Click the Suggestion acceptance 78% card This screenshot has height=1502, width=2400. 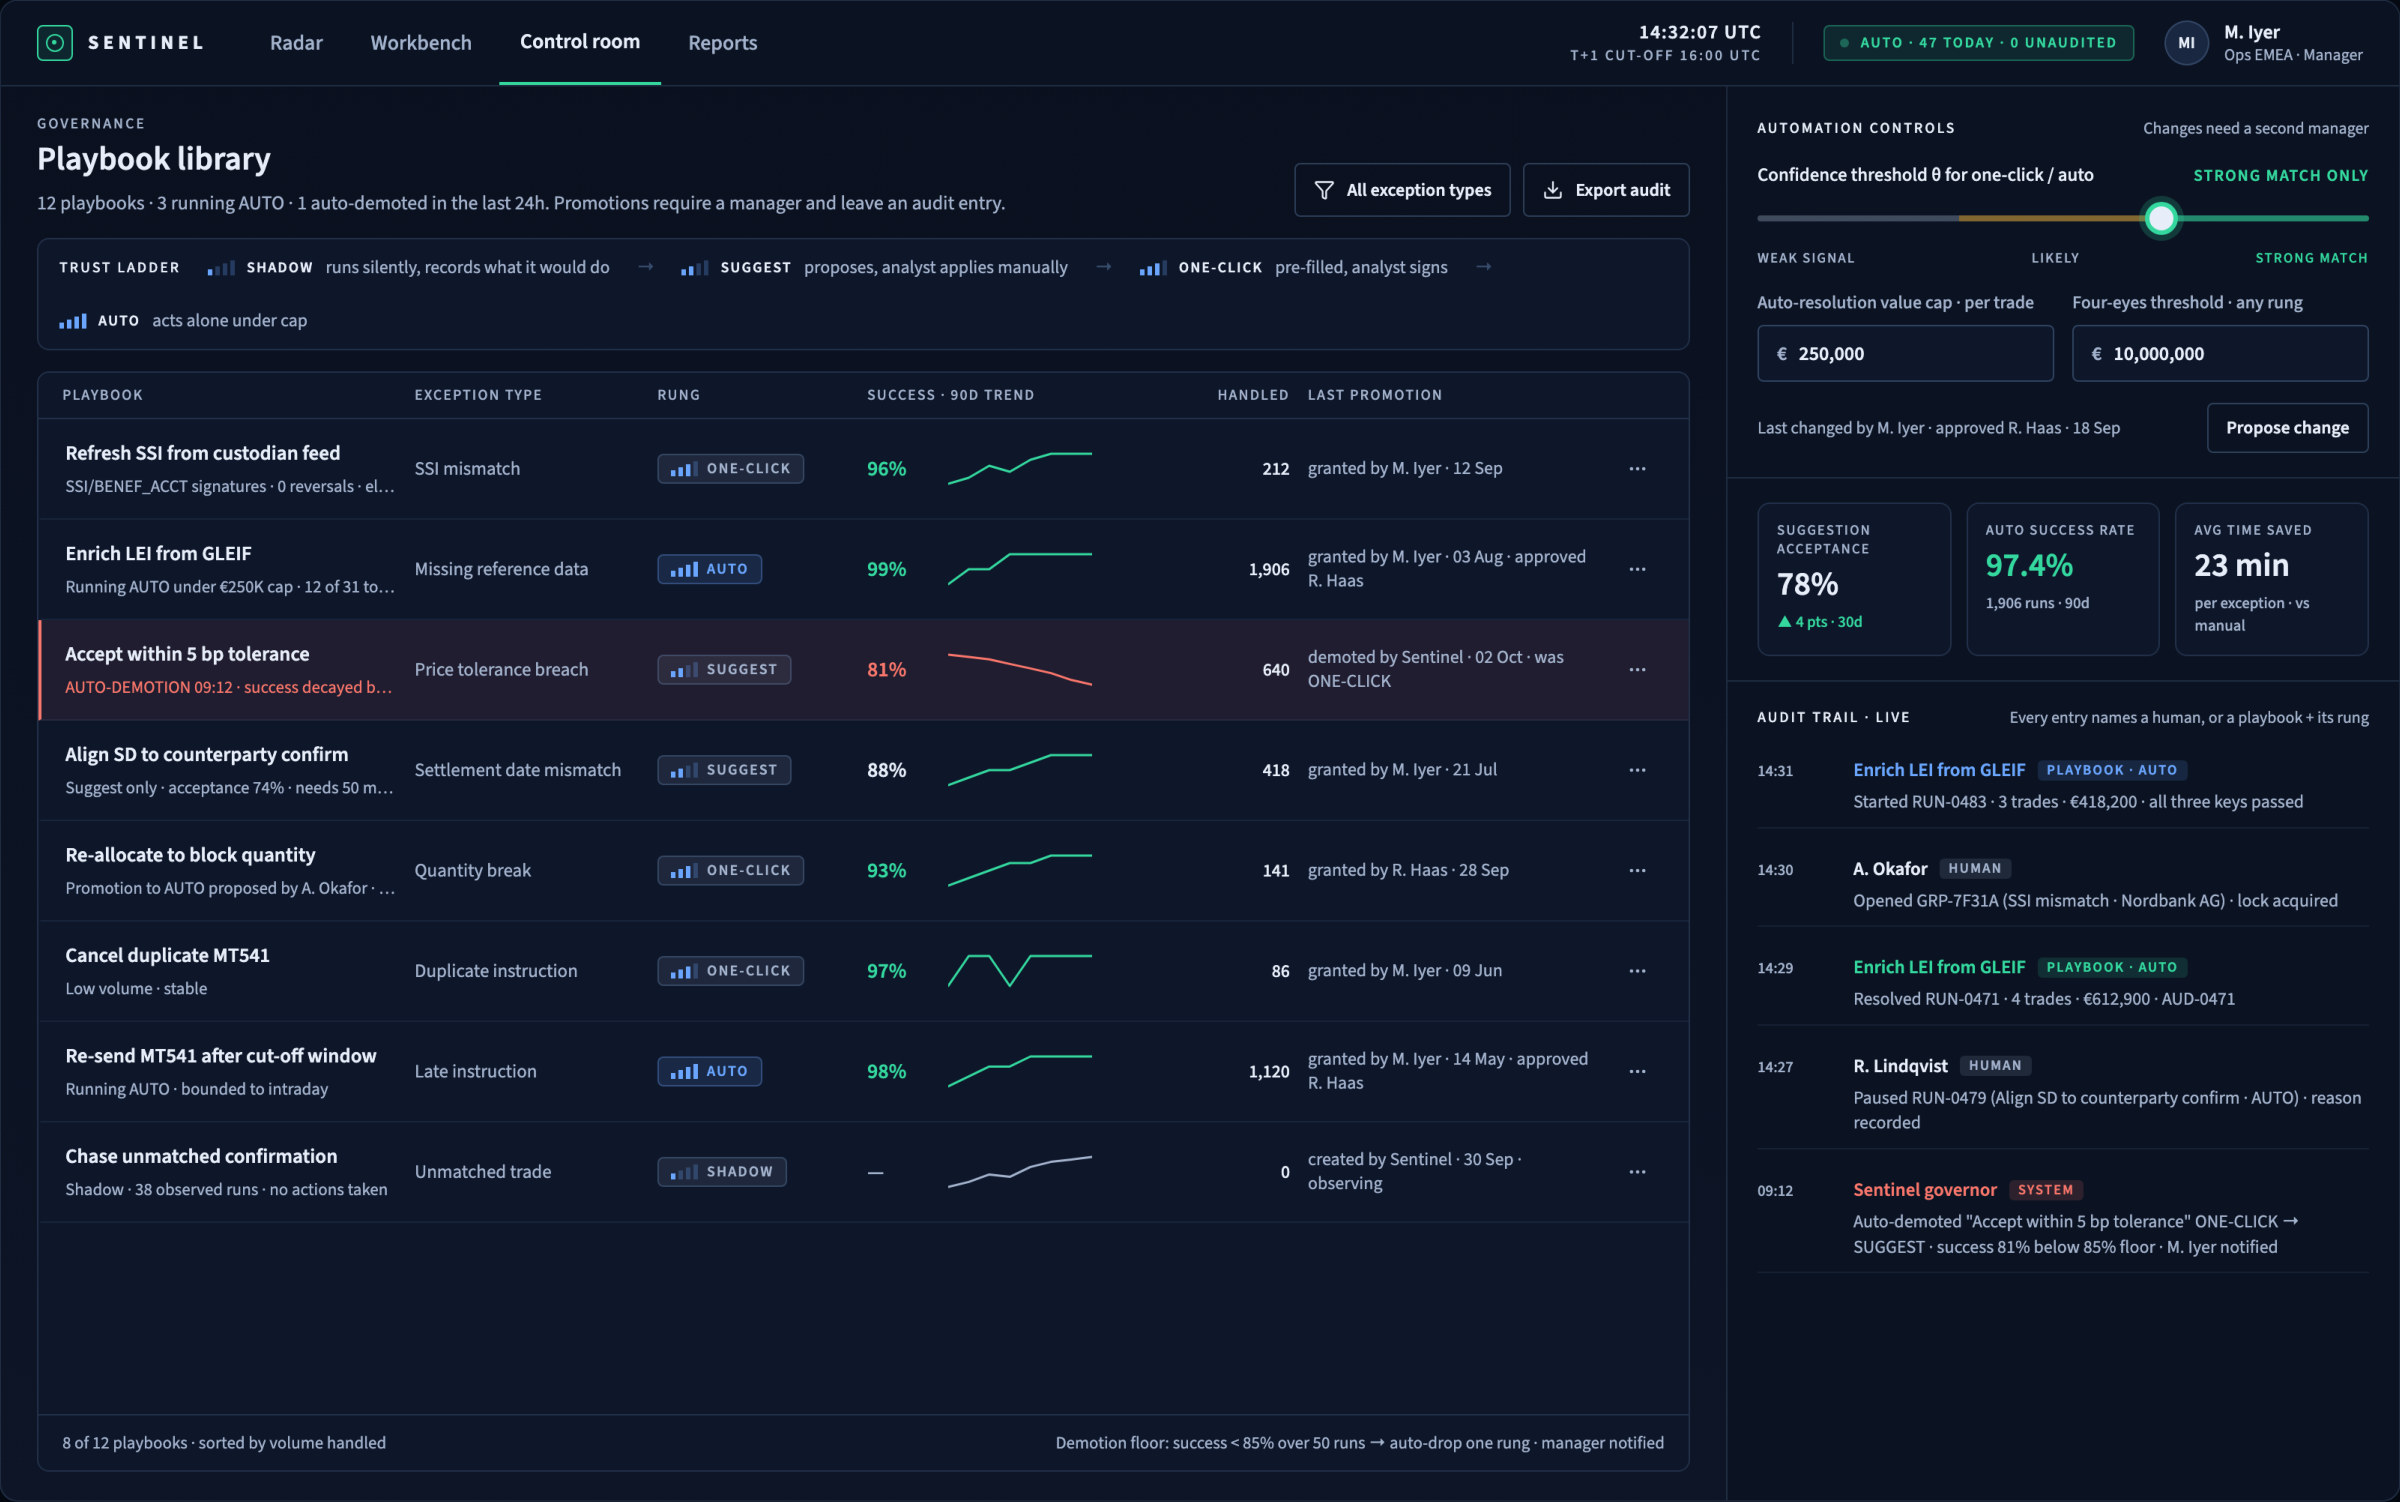[x=1854, y=579]
